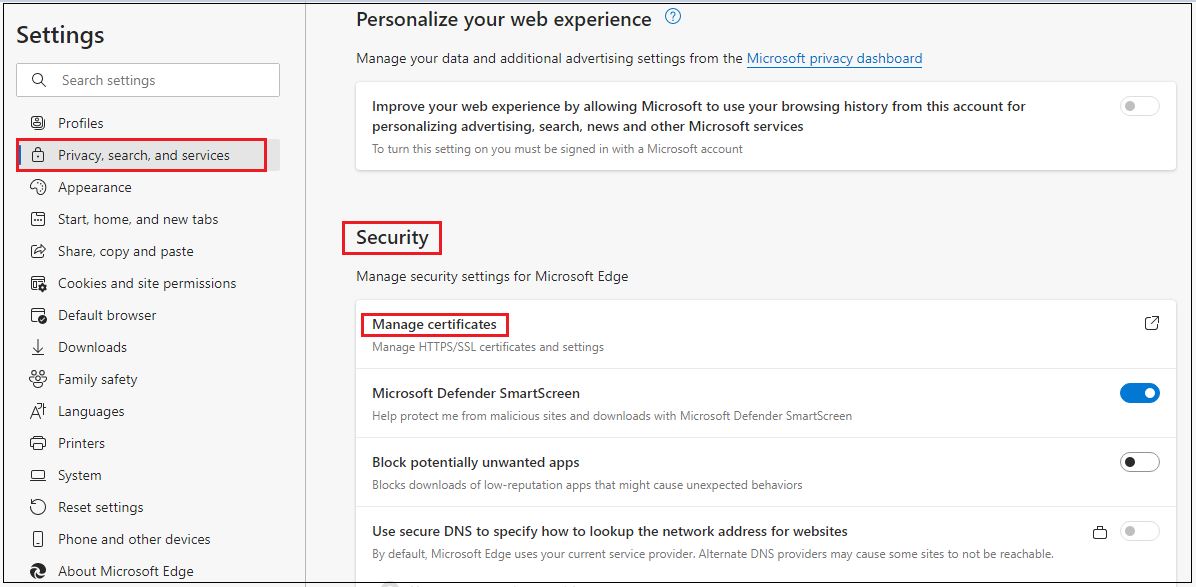The height and width of the screenshot is (587, 1196).
Task: Click the briefcase icon beside secure DNS
Action: [1100, 531]
